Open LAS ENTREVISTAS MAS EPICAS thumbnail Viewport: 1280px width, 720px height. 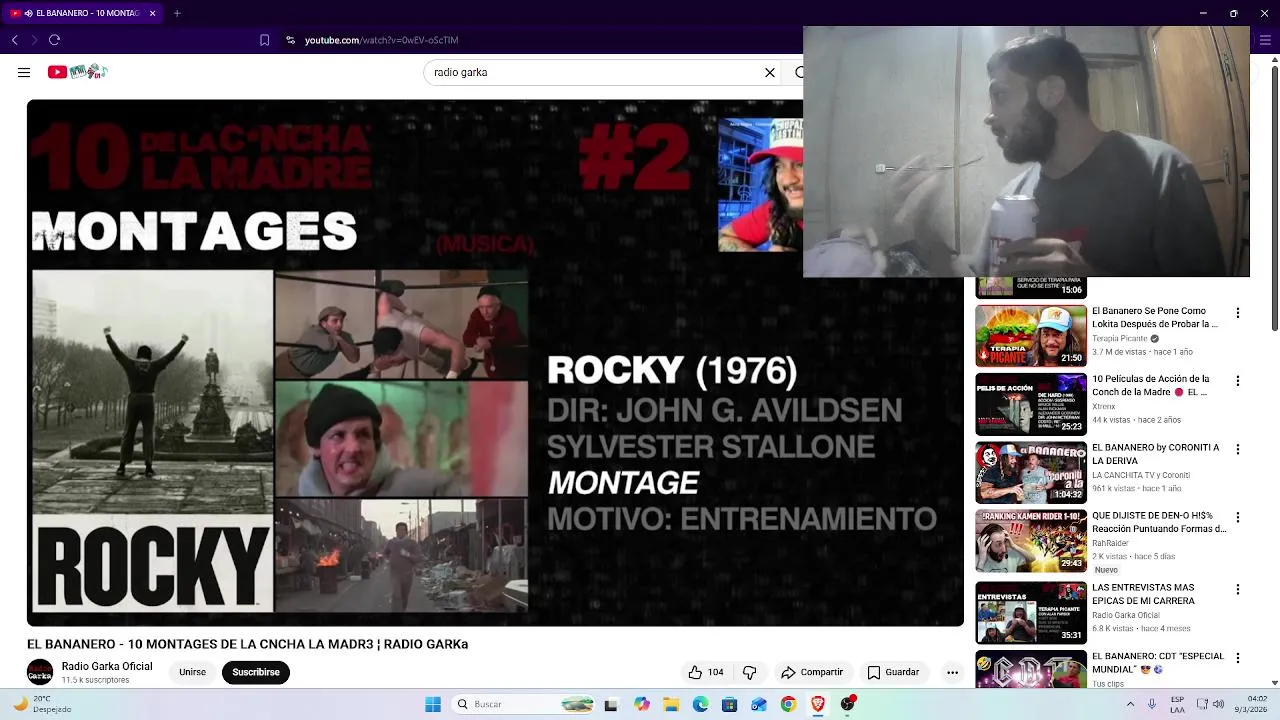pos(1031,613)
